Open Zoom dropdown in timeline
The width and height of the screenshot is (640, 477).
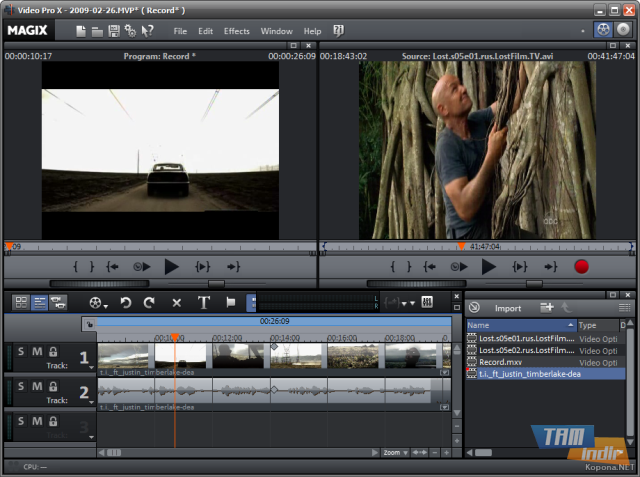pos(396,453)
